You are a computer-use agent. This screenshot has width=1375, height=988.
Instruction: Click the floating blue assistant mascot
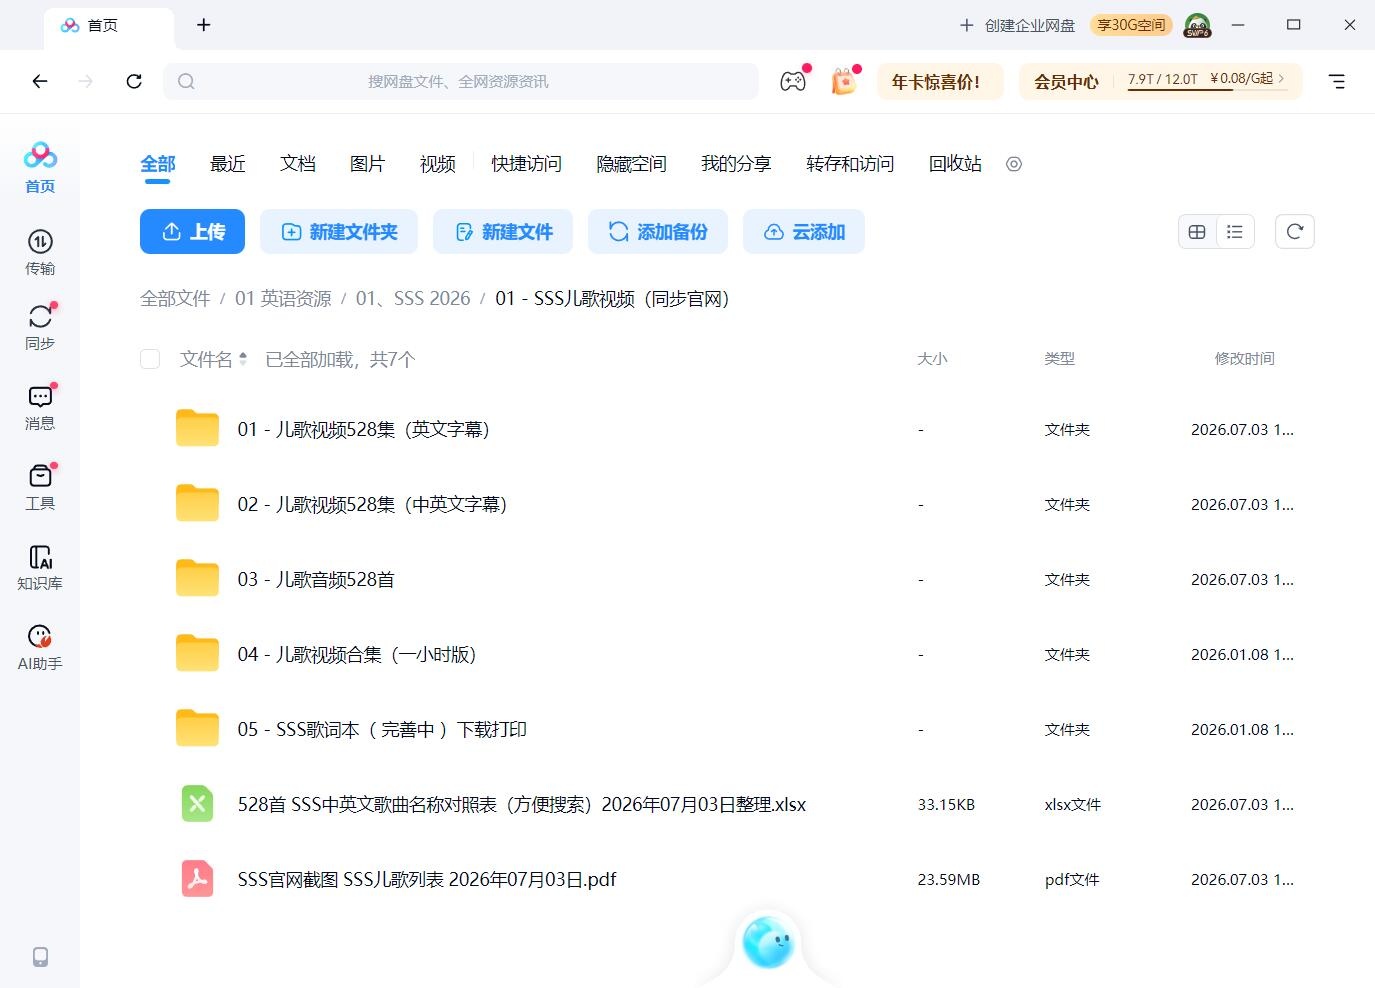coord(768,942)
